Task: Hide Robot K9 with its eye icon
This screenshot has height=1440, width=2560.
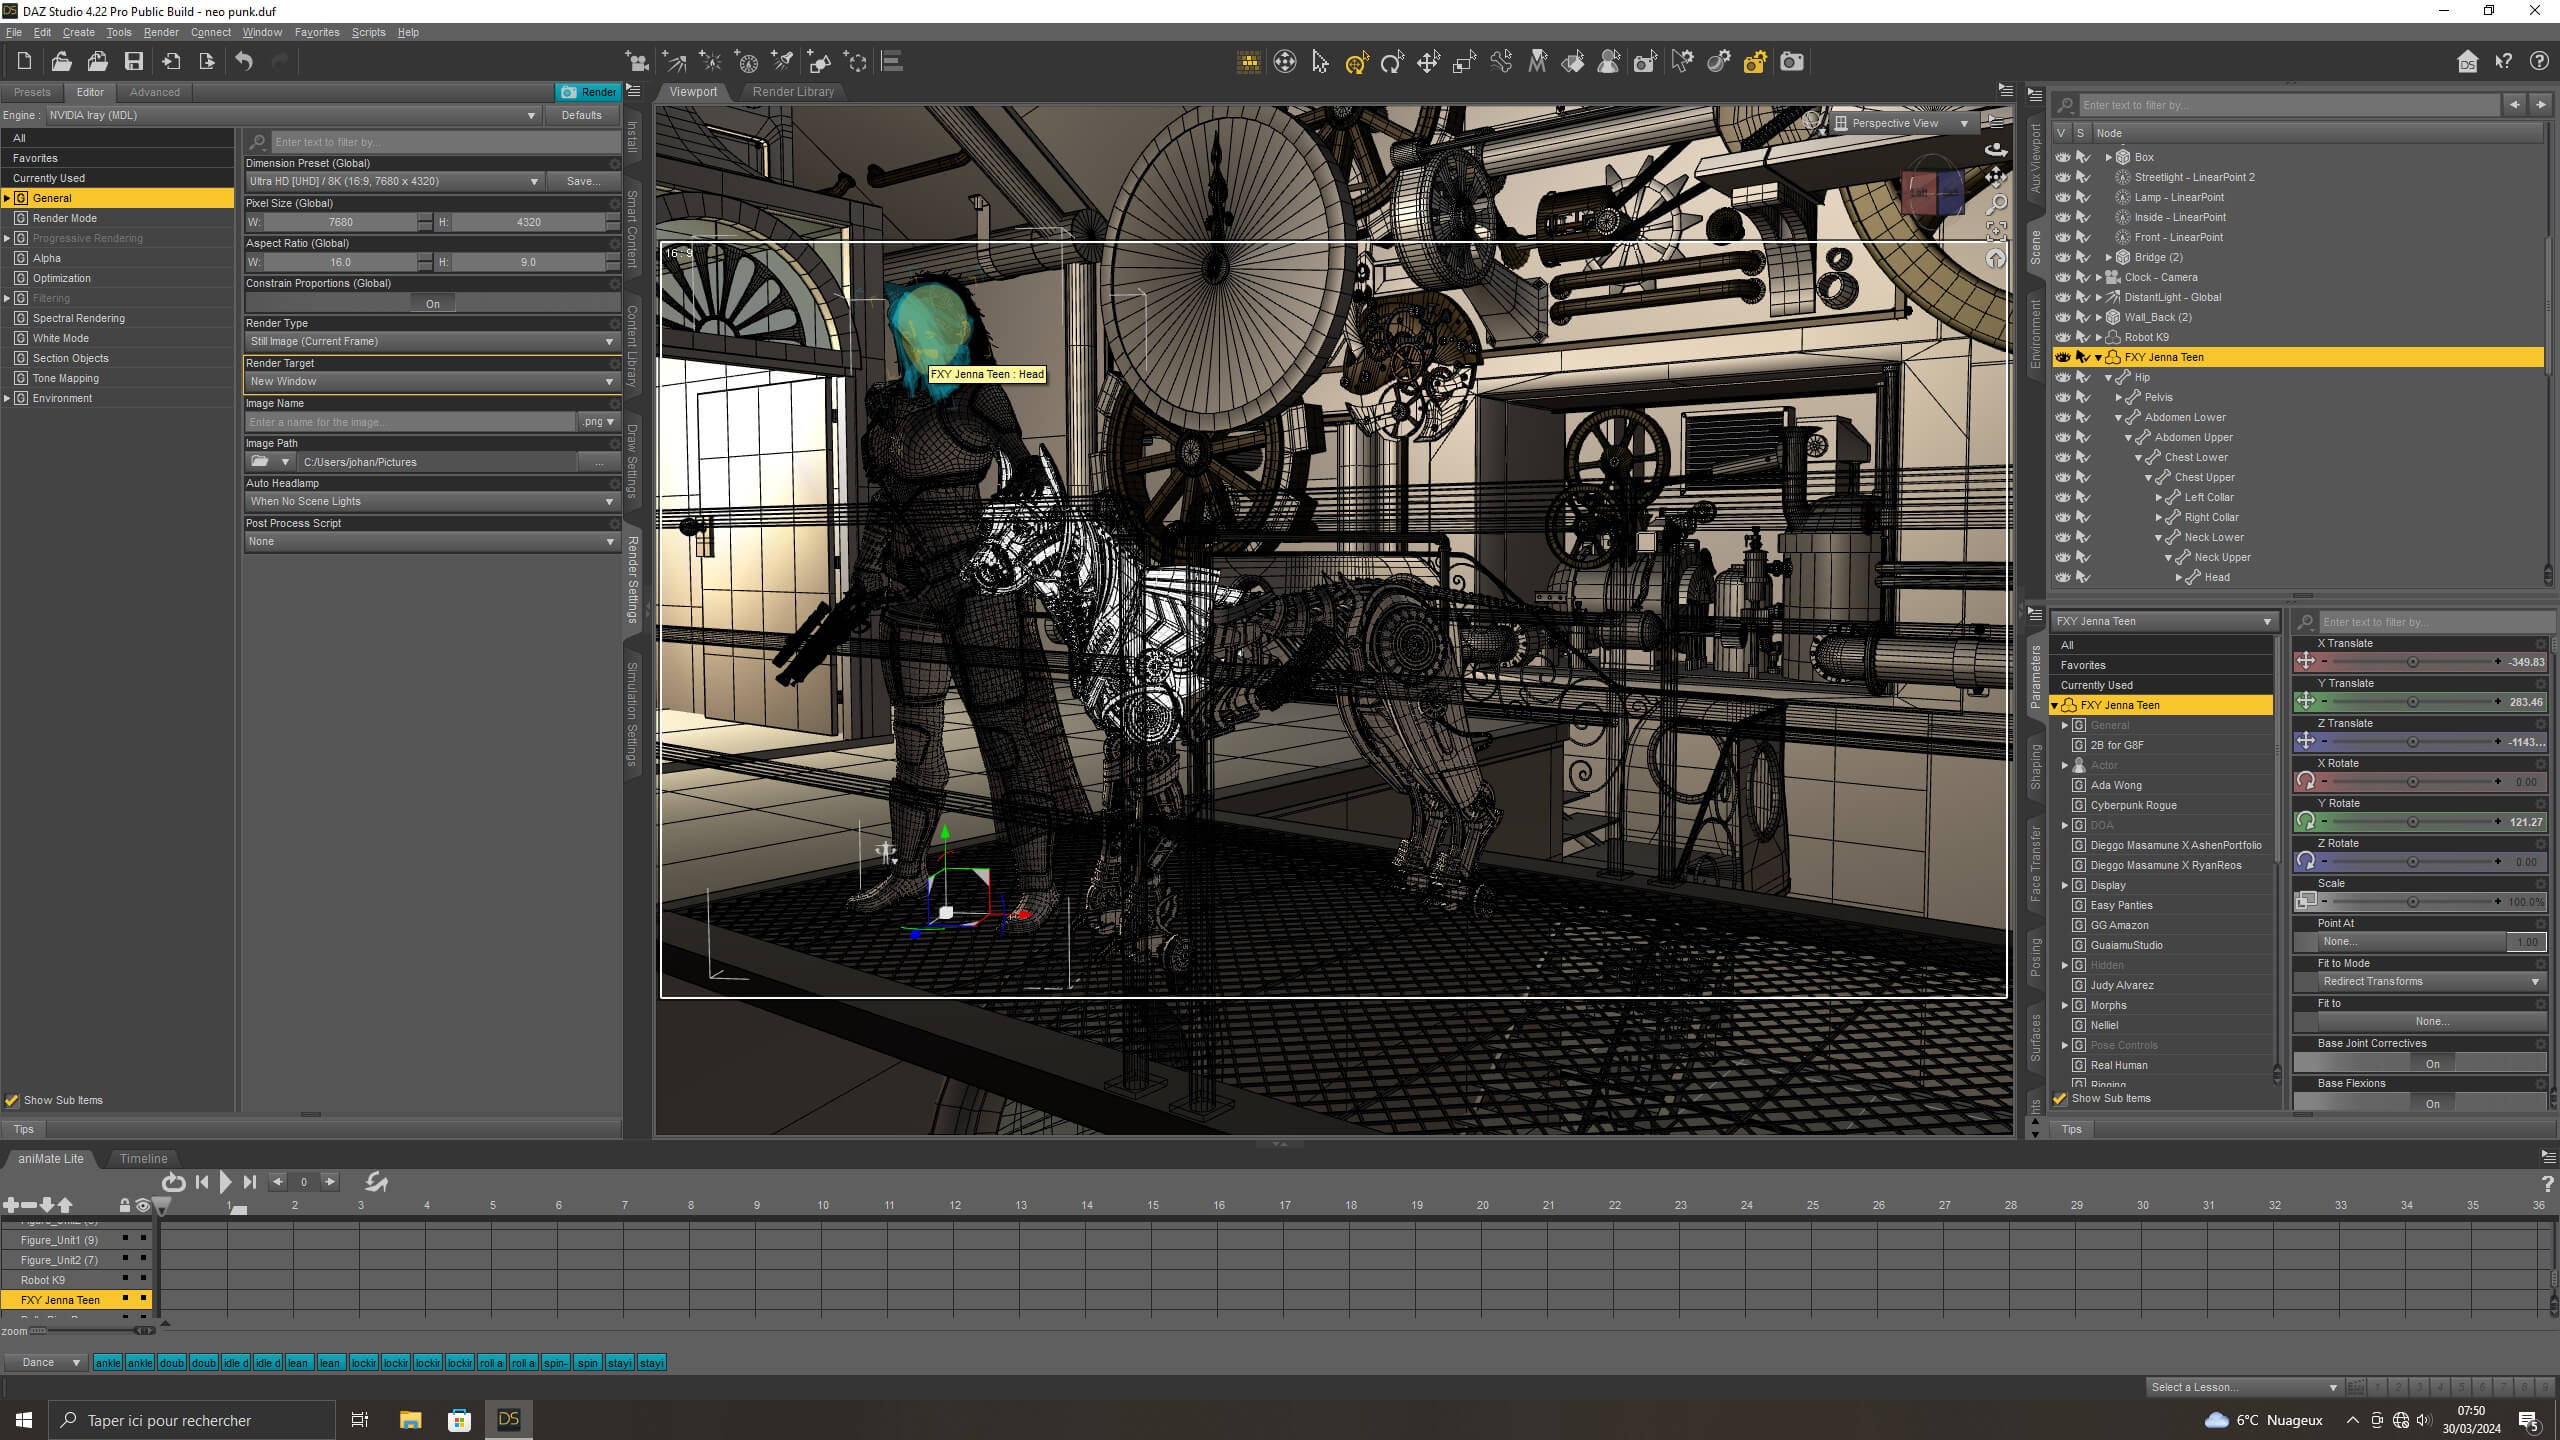Action: coord(2062,337)
